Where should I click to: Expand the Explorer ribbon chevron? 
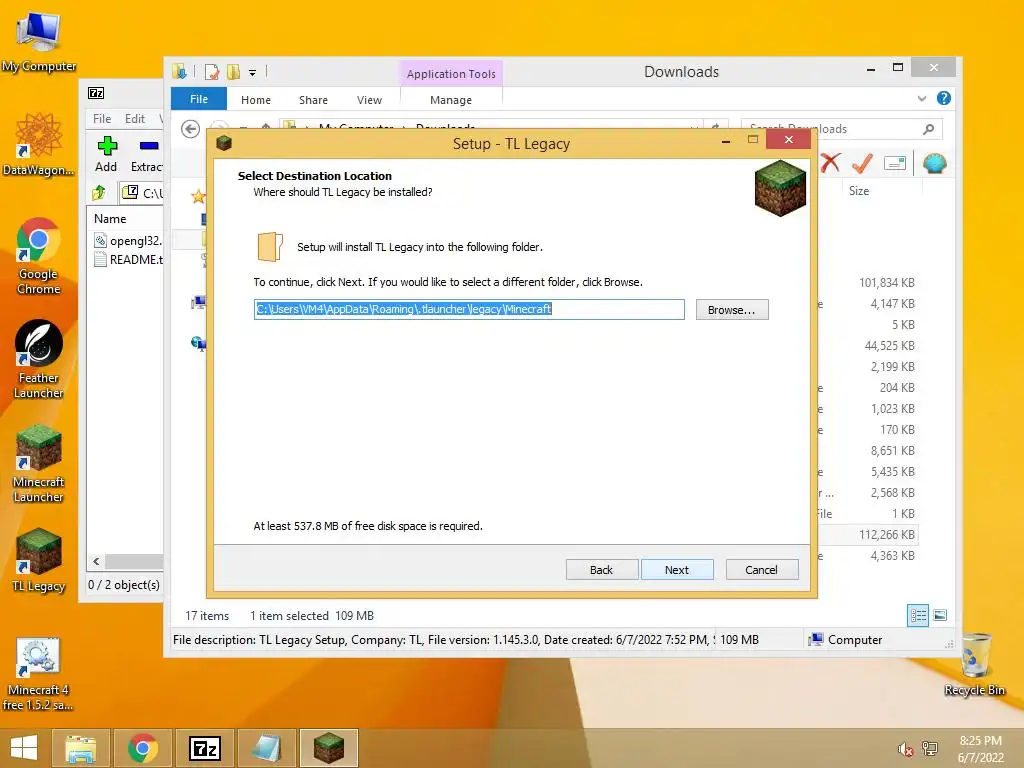tap(921, 99)
